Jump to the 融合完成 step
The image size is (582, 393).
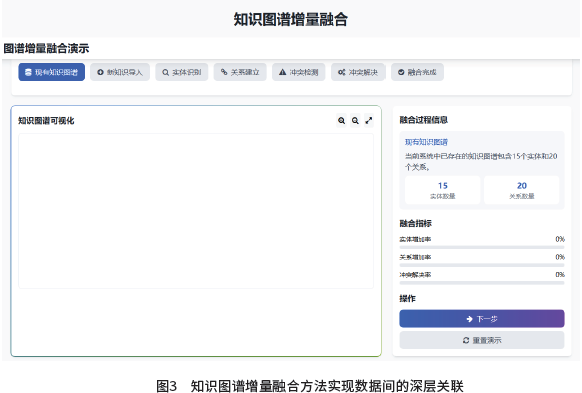[x=417, y=72]
